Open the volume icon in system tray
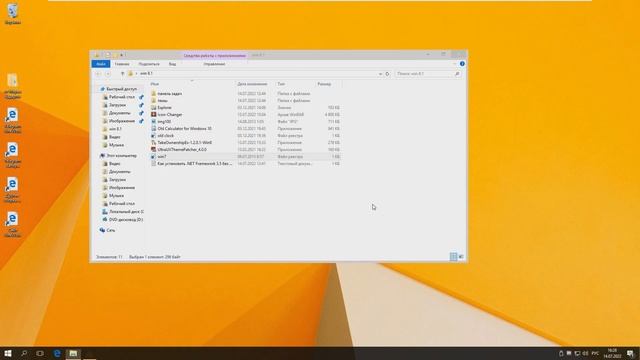Screen dimensions: 640x360 coord(585,353)
